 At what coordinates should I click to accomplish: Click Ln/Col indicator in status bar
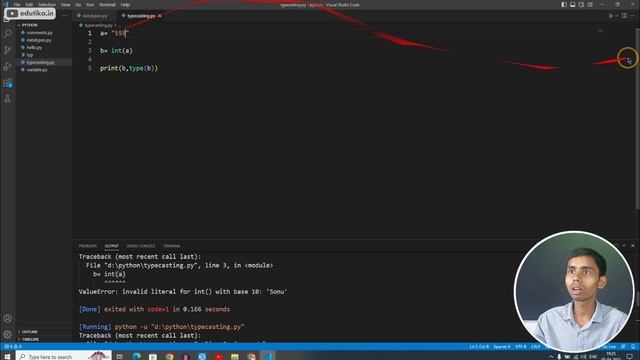478,347
